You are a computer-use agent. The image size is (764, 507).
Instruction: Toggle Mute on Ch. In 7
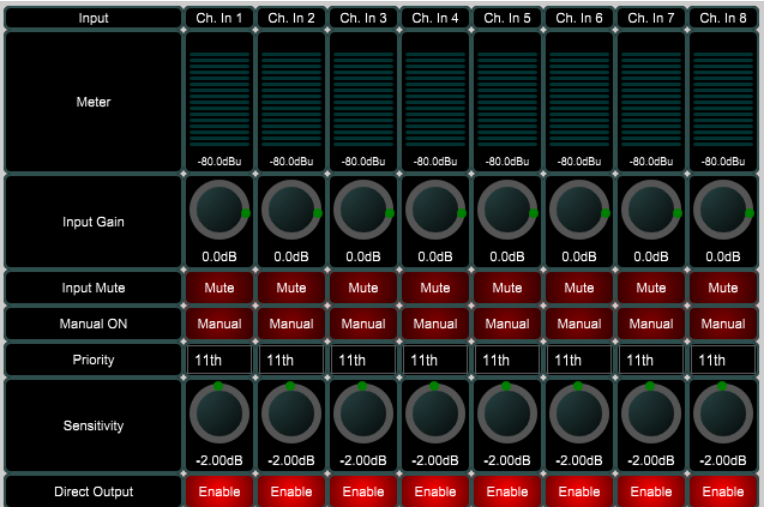click(651, 288)
